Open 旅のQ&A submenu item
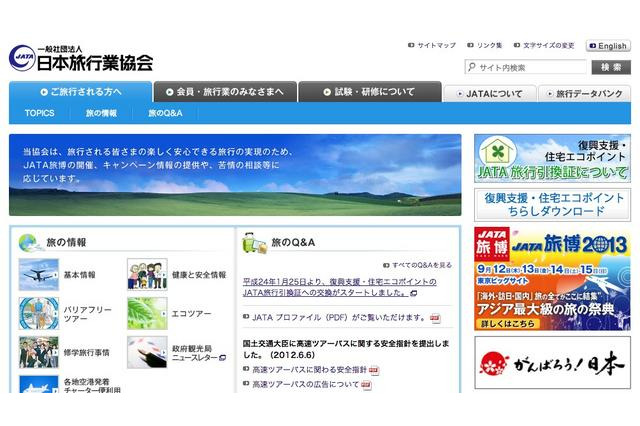Image resolution: width=640 pixels, height=426 pixels. tap(165, 113)
